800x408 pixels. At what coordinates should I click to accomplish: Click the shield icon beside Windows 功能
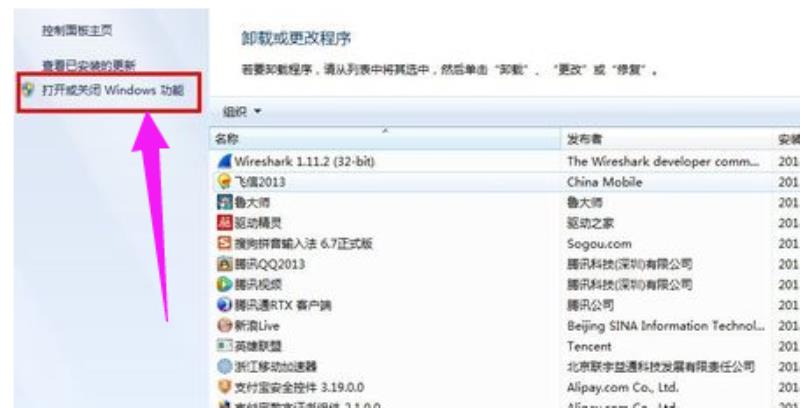point(28,91)
